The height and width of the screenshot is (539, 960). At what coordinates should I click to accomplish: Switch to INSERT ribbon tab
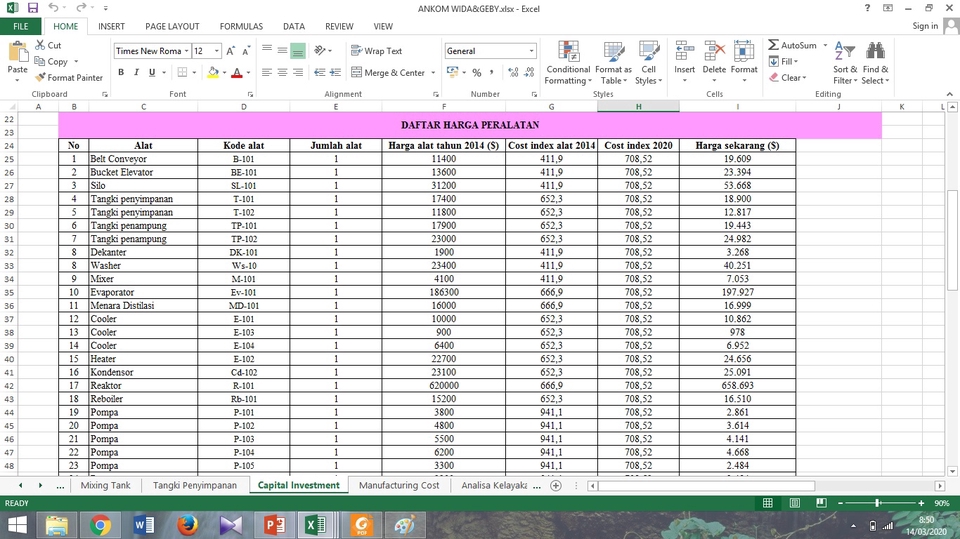click(x=111, y=26)
